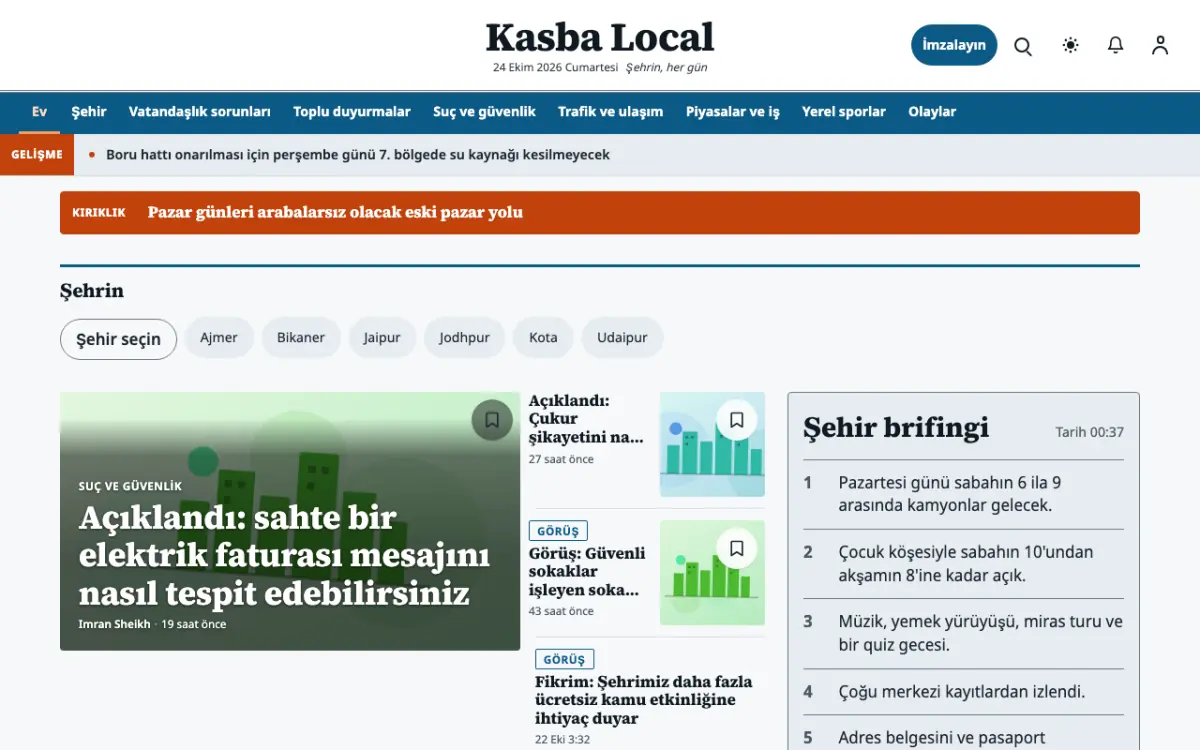Viewport: 1200px width, 750px height.
Task: Select the Kota city chip
Action: [x=543, y=338]
